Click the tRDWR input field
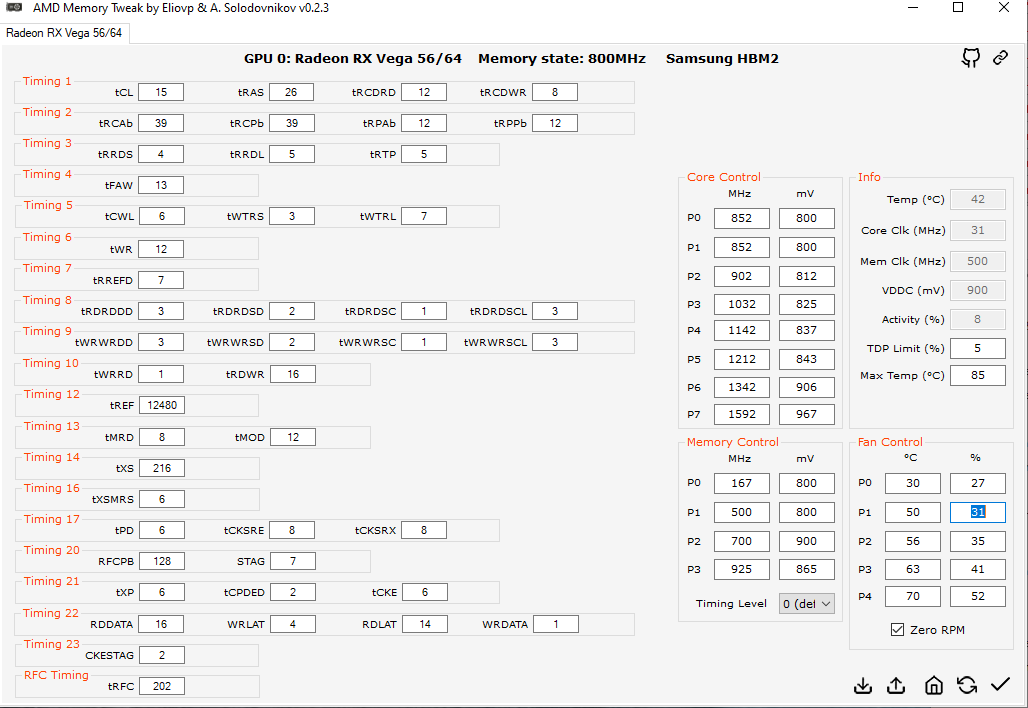The width and height of the screenshot is (1028, 708). 292,374
